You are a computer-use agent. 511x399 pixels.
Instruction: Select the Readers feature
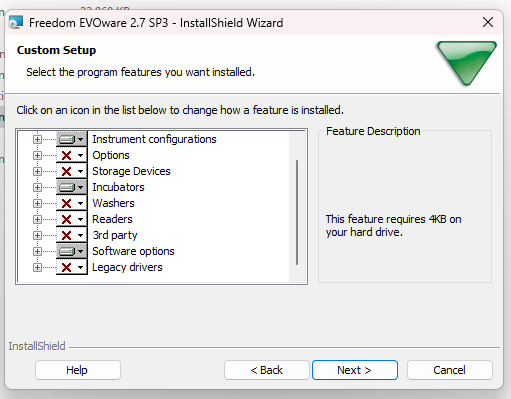[x=112, y=219]
